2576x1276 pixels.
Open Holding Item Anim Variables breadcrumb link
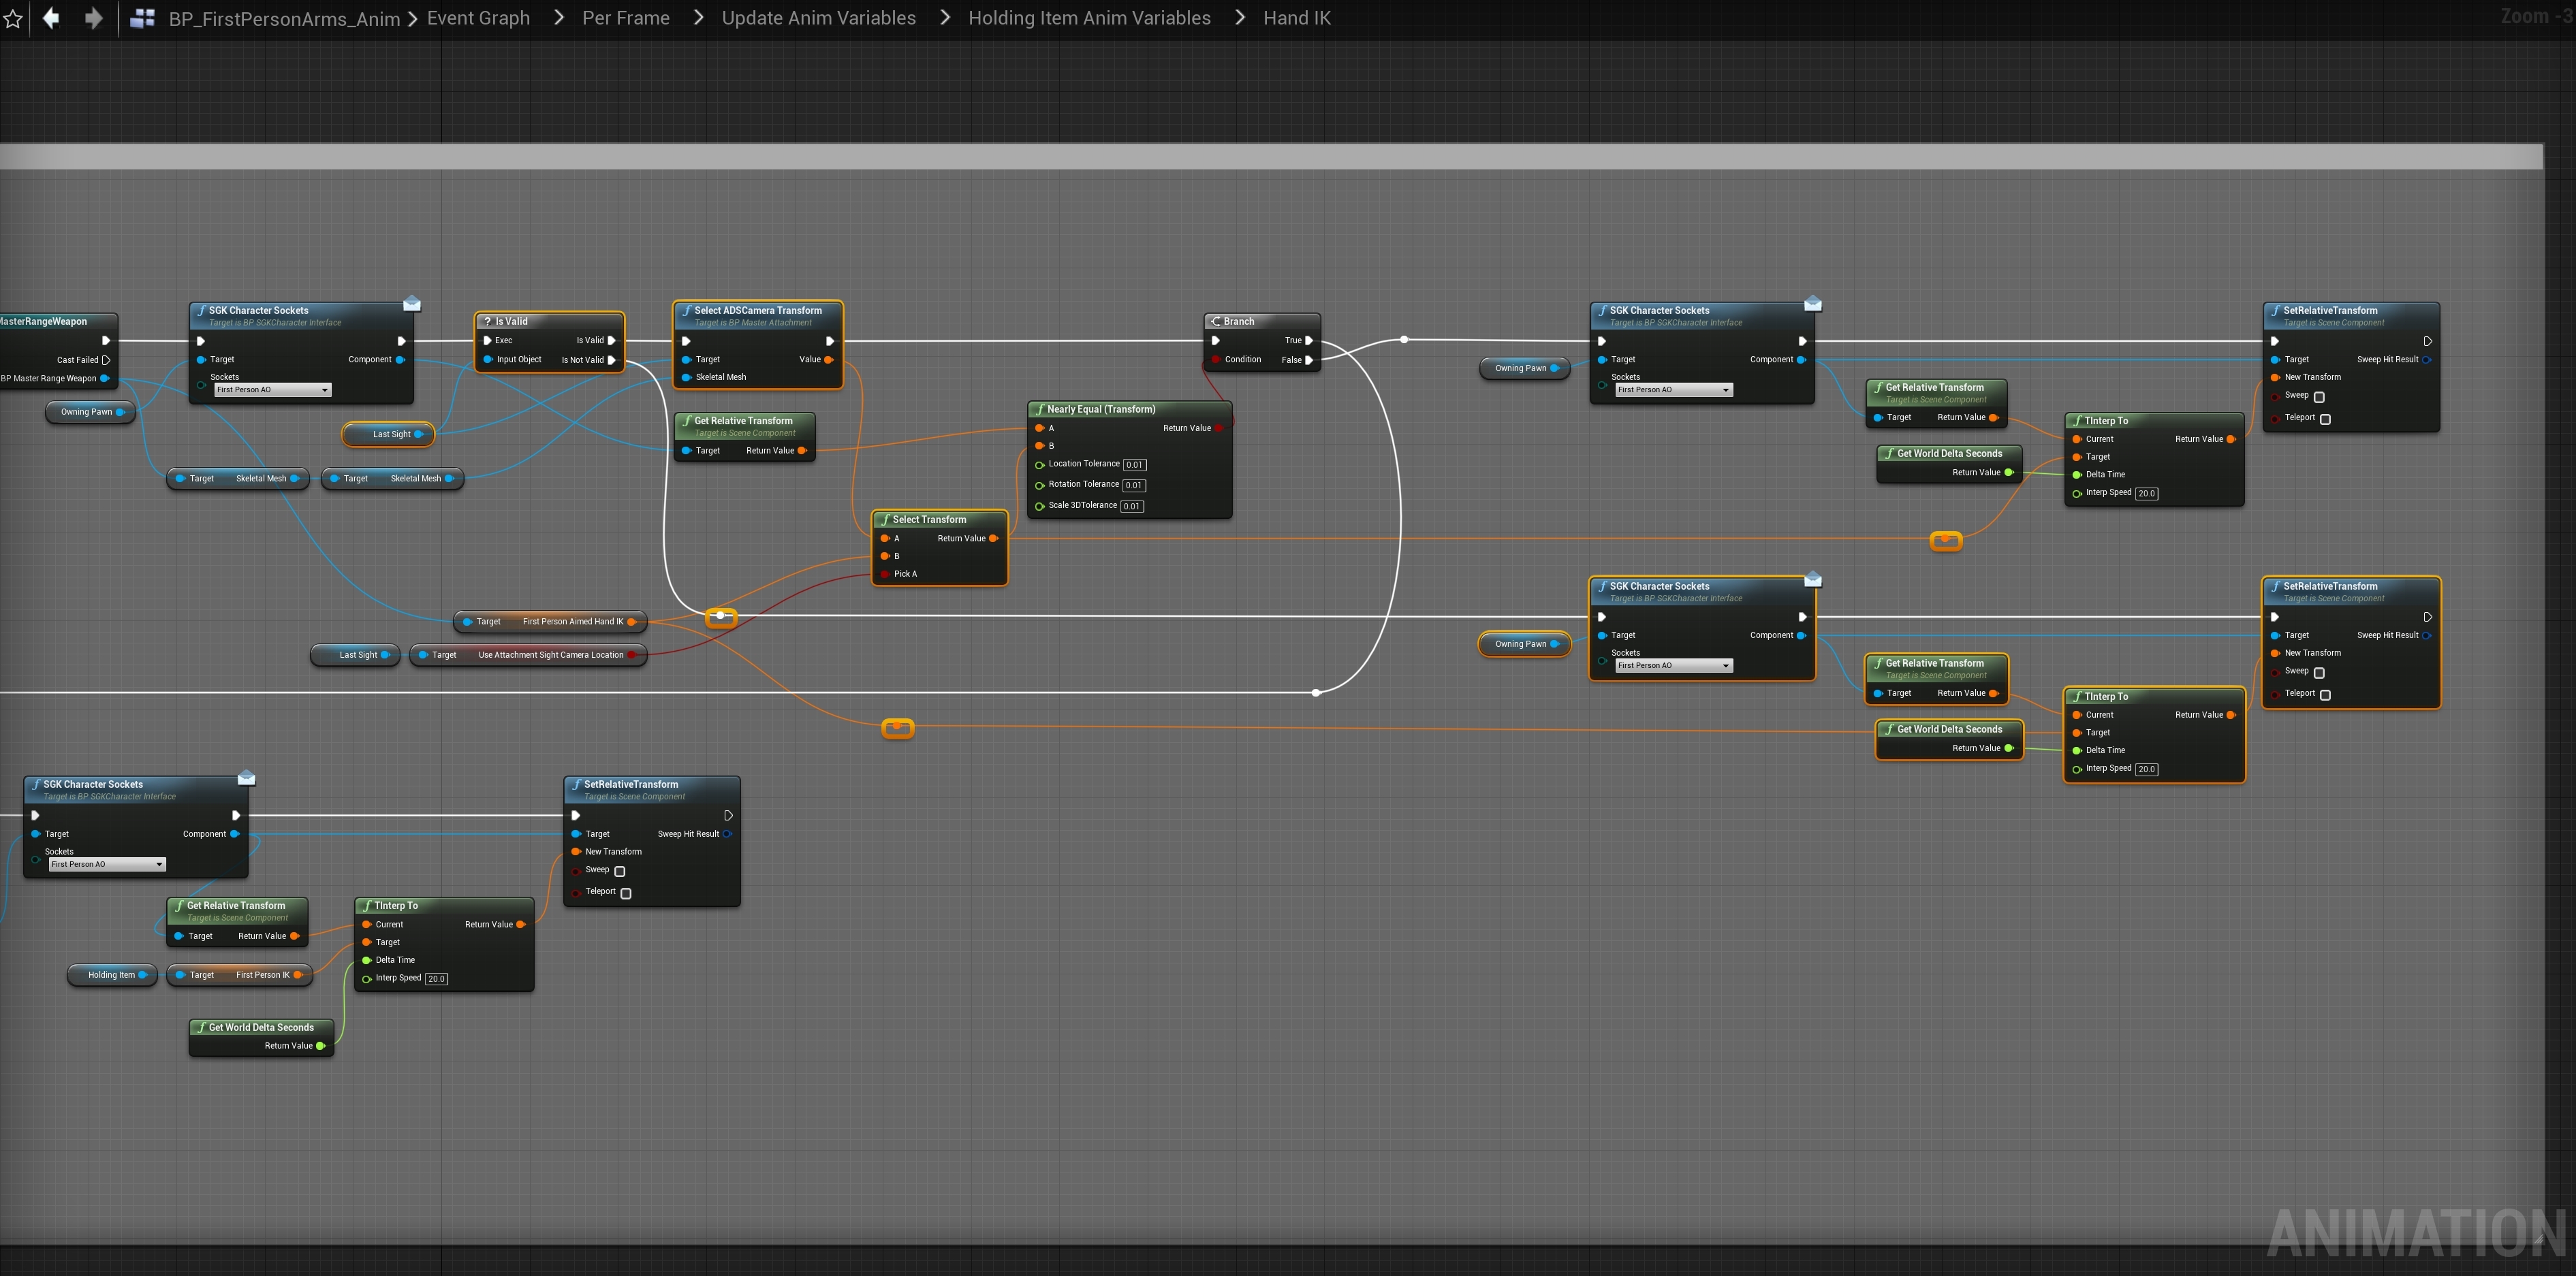(x=1089, y=18)
